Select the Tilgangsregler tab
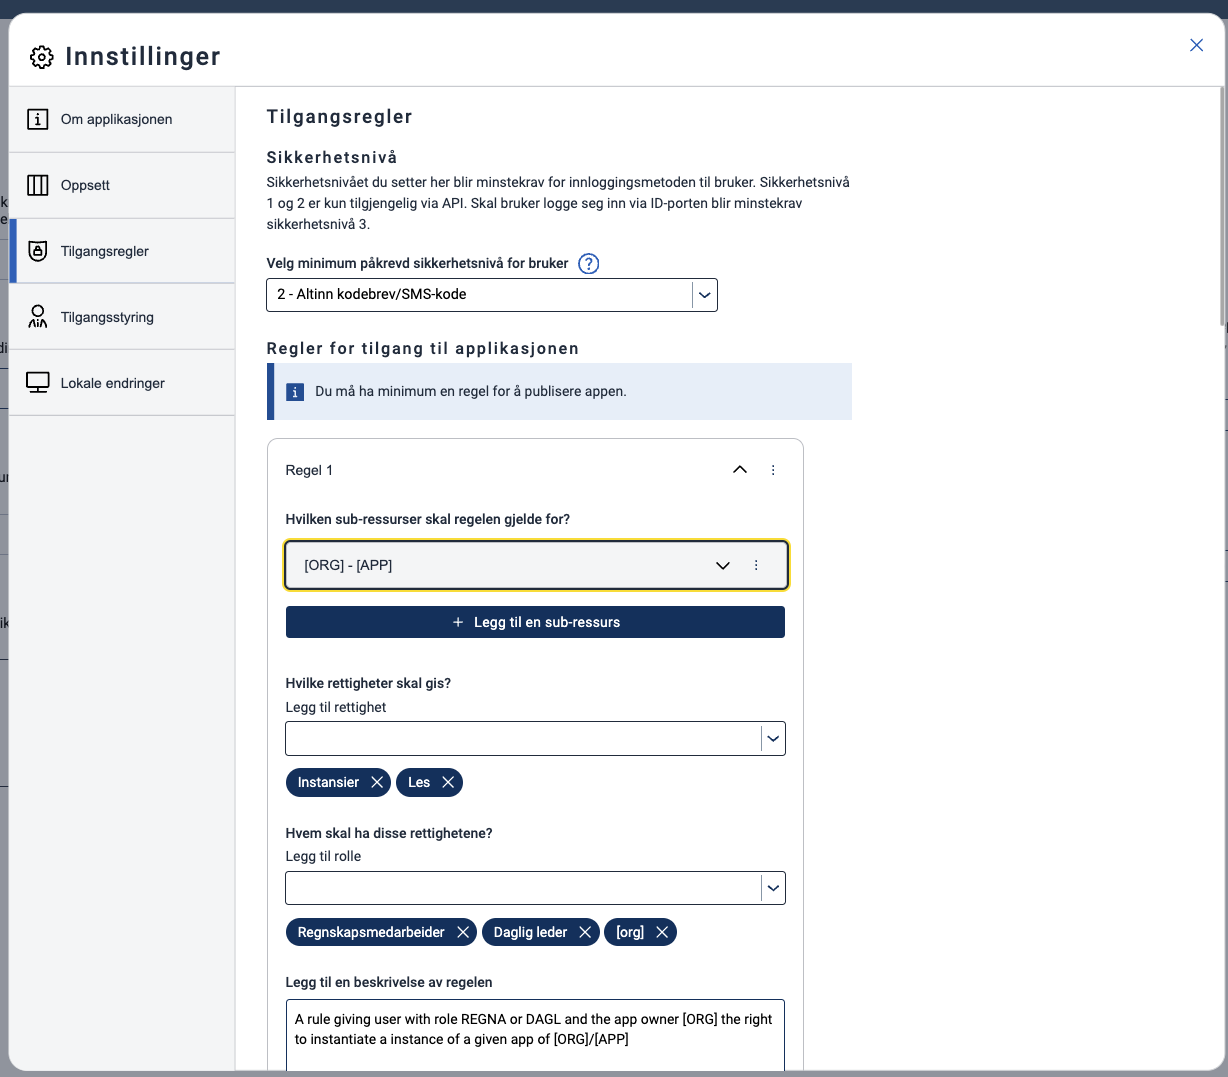The width and height of the screenshot is (1228, 1077). coord(122,251)
